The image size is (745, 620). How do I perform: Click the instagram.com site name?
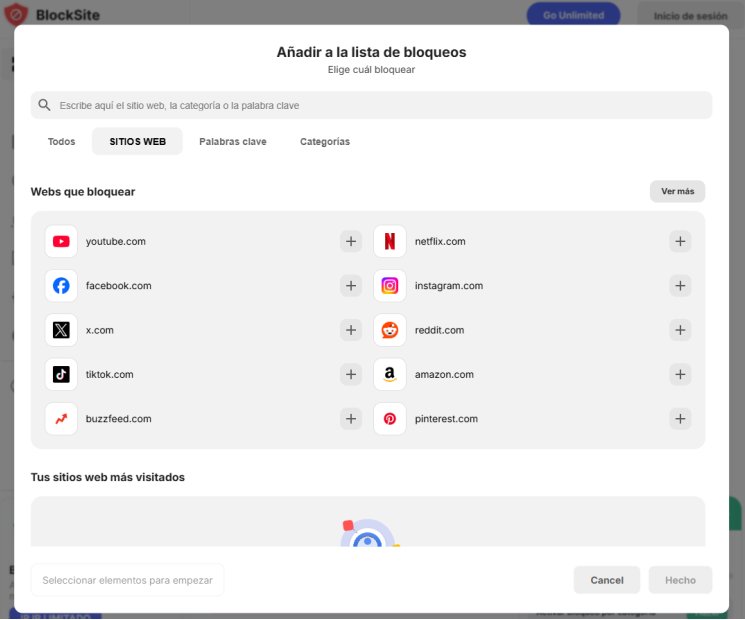click(449, 286)
